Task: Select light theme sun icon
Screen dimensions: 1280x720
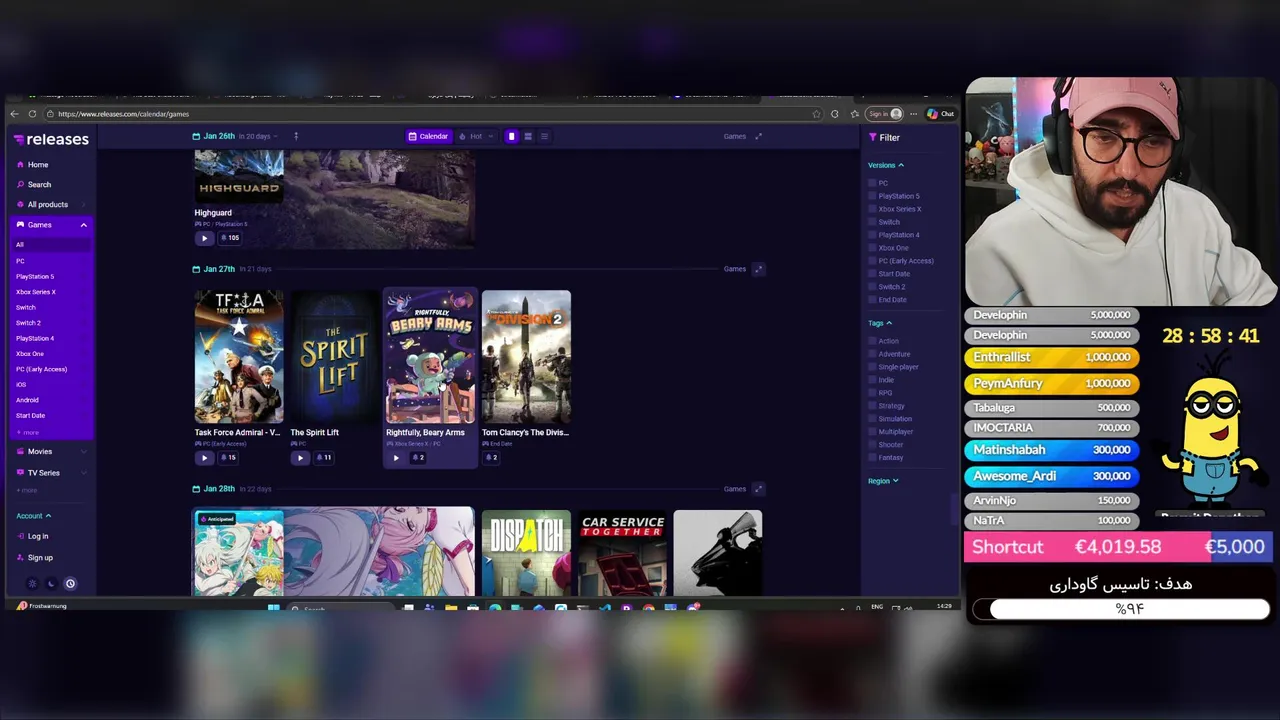Action: coord(32,584)
